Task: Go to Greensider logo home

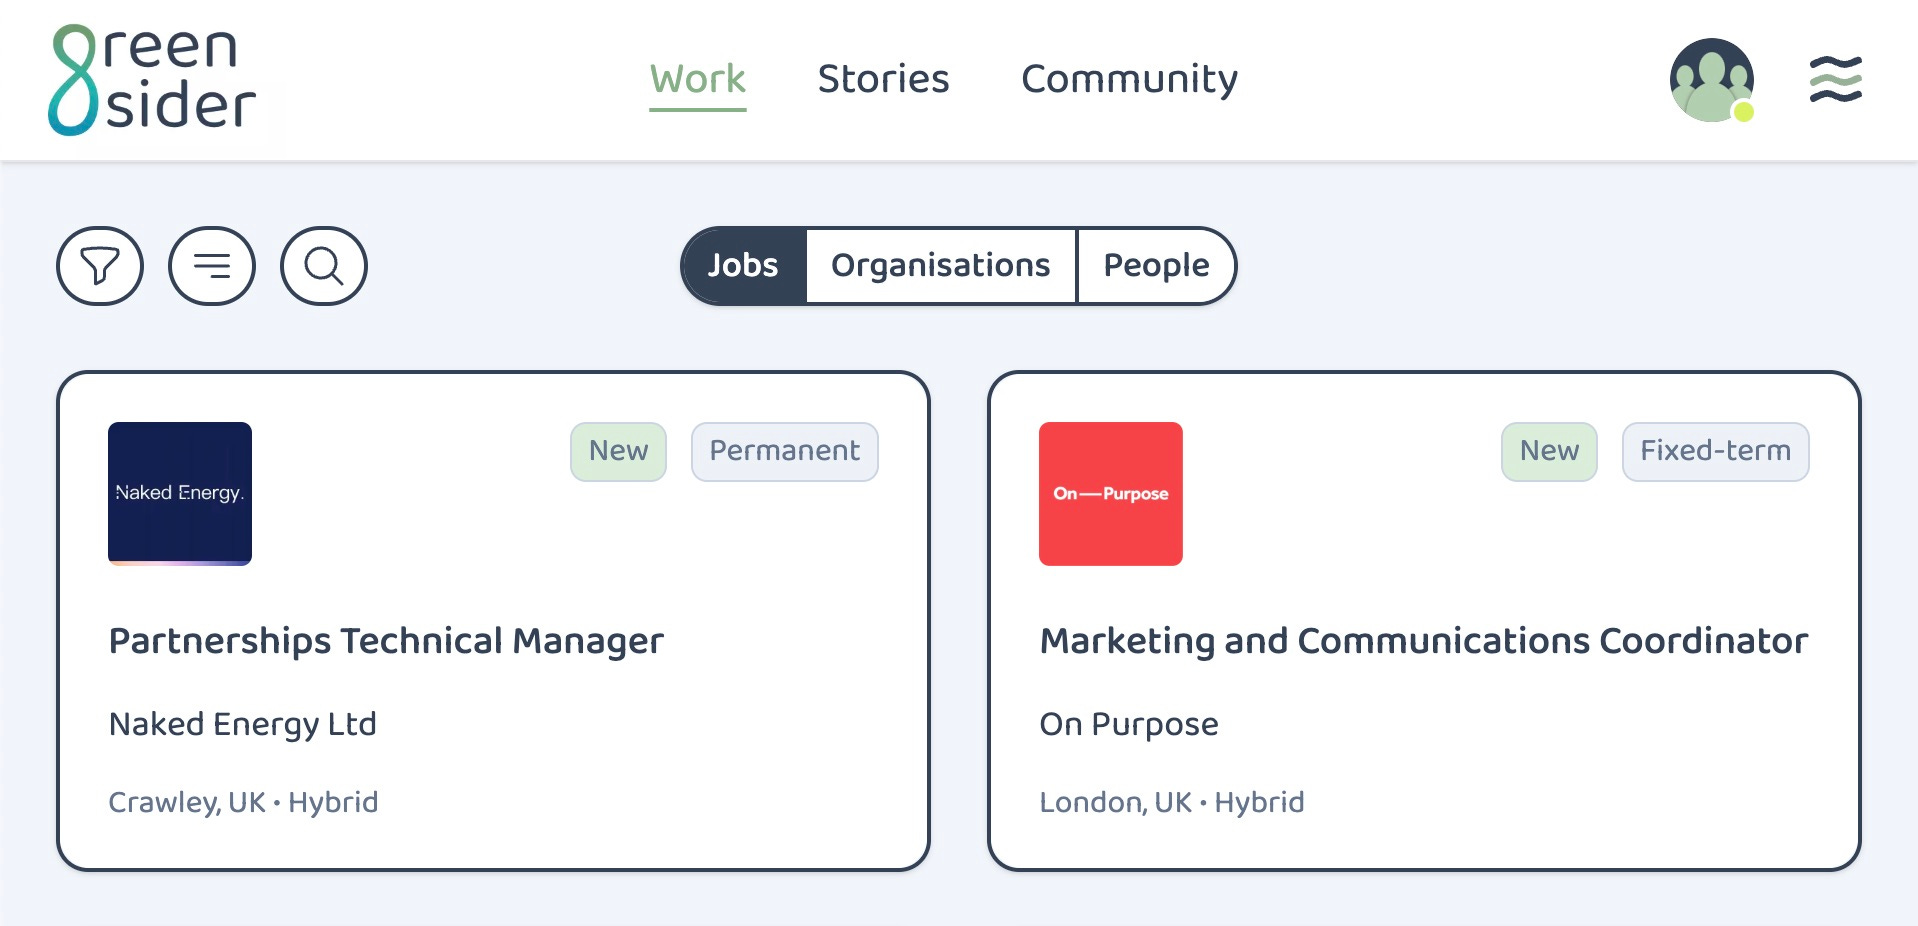Action: 152,80
